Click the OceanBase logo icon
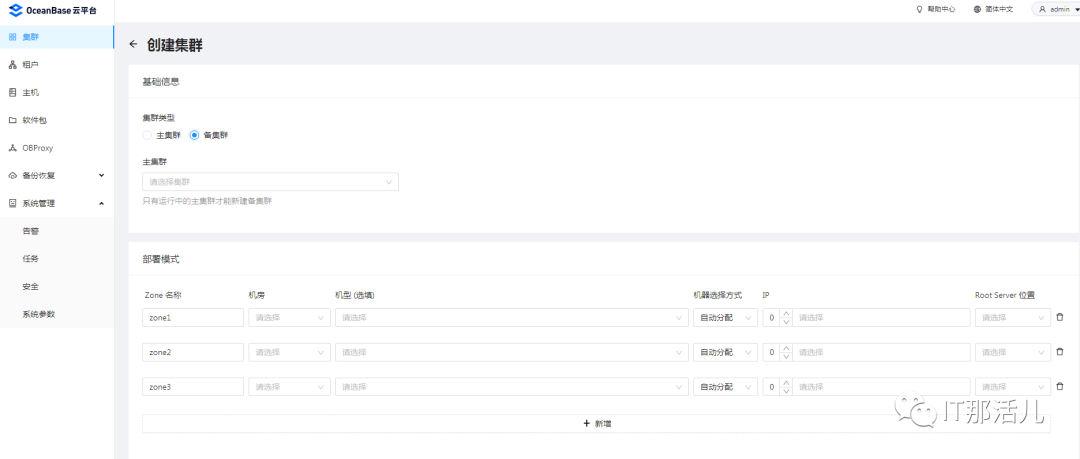This screenshot has width=1080, height=459. tap(16, 10)
